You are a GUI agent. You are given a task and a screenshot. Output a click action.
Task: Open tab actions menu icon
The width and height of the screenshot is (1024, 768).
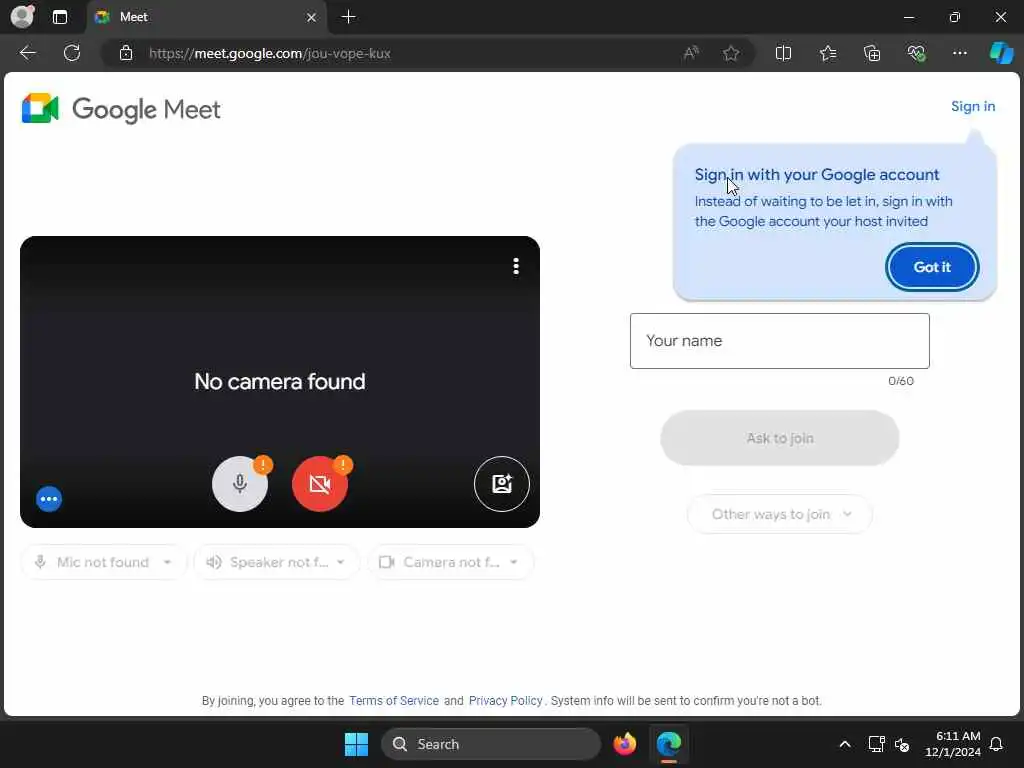pyautogui.click(x=60, y=17)
